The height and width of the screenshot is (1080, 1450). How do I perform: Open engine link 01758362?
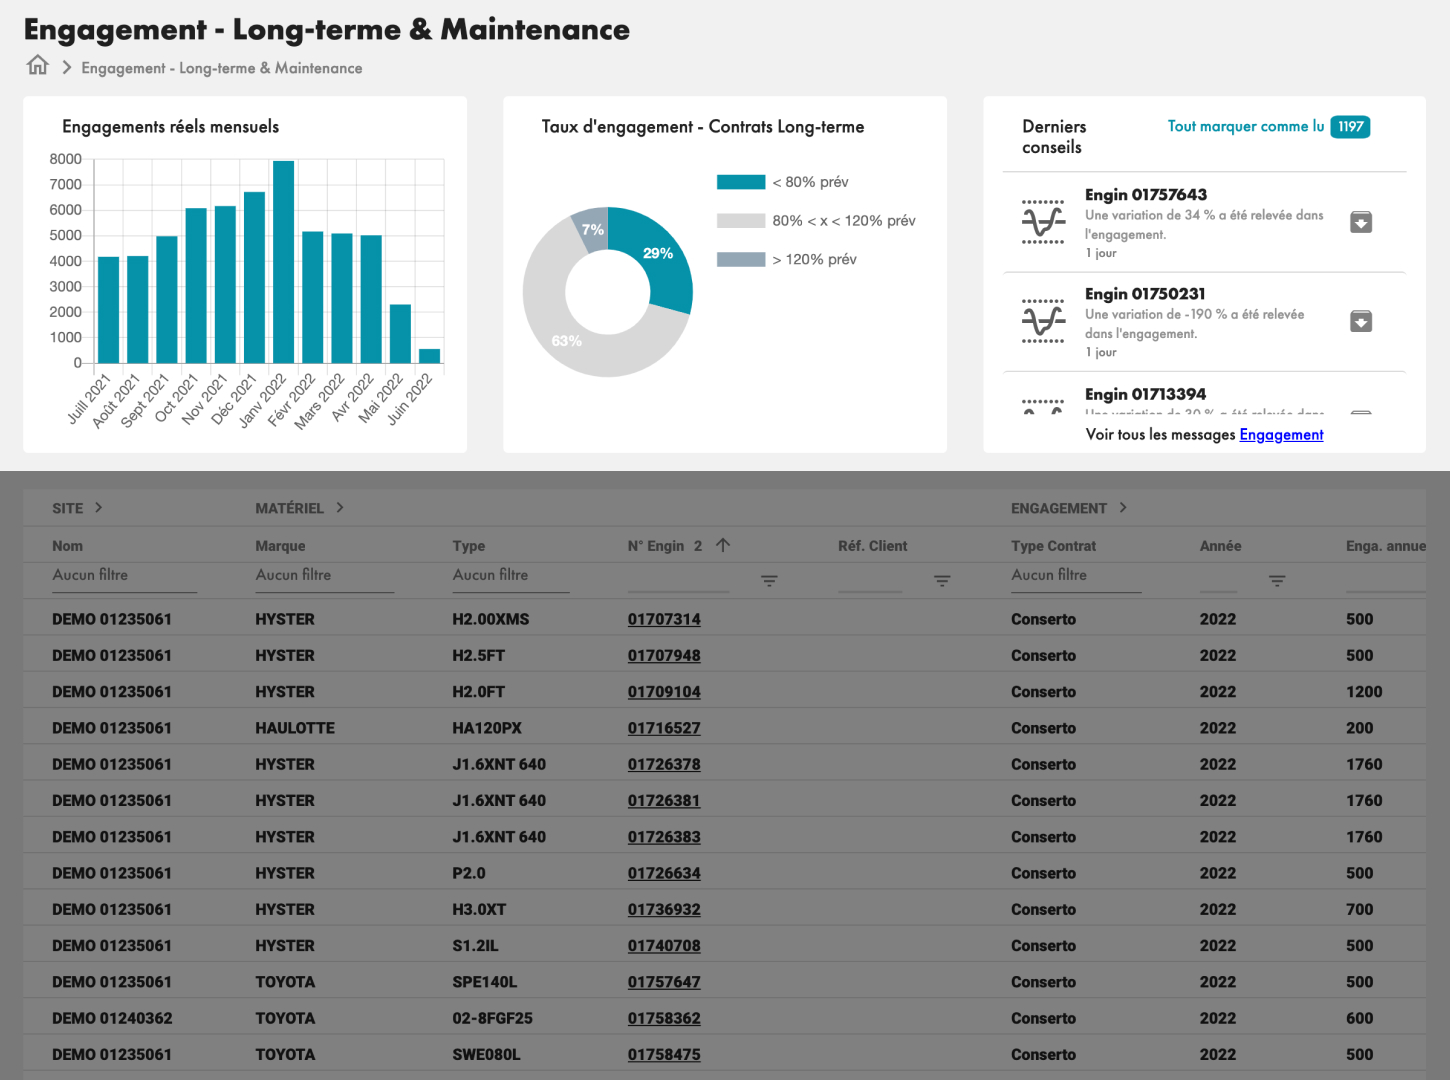click(664, 1019)
